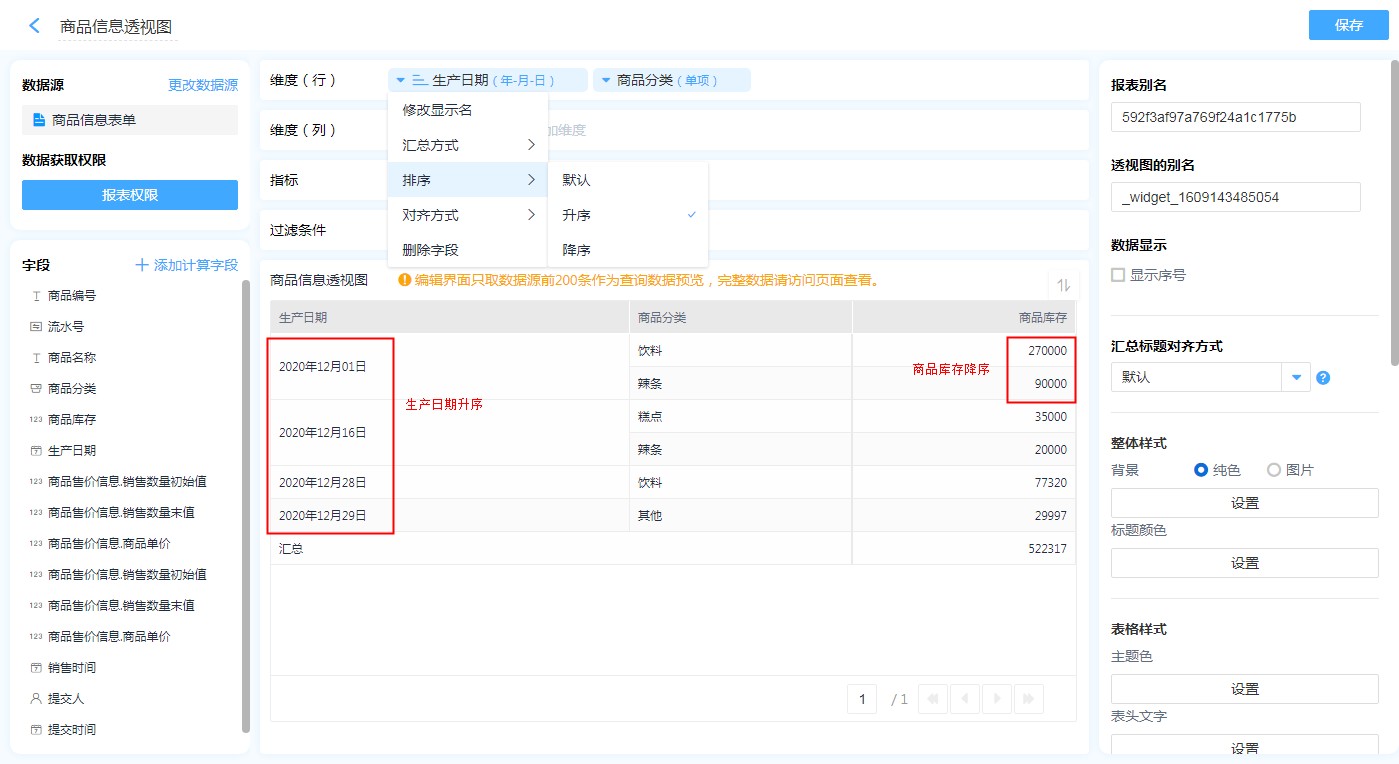Screen dimensions: 1399x764
Task: Expand the 汇总方式 submenu
Action: (x=467, y=145)
